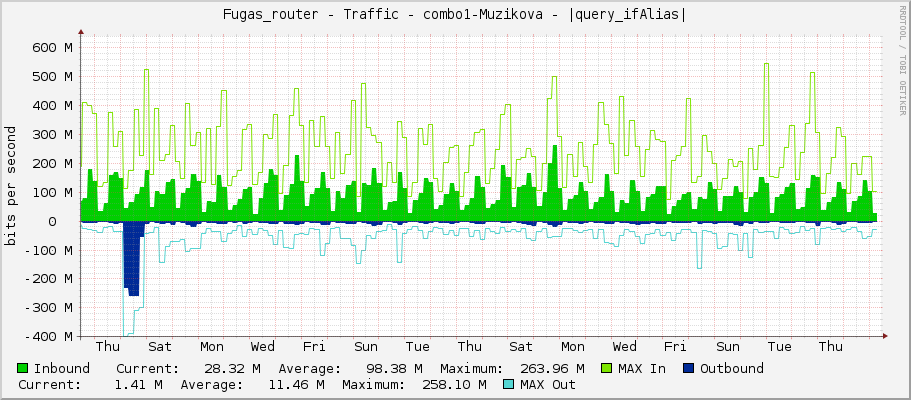The height and width of the screenshot is (400, 911).
Task: Click the '400 M' positive y-axis label
Action: [51, 106]
